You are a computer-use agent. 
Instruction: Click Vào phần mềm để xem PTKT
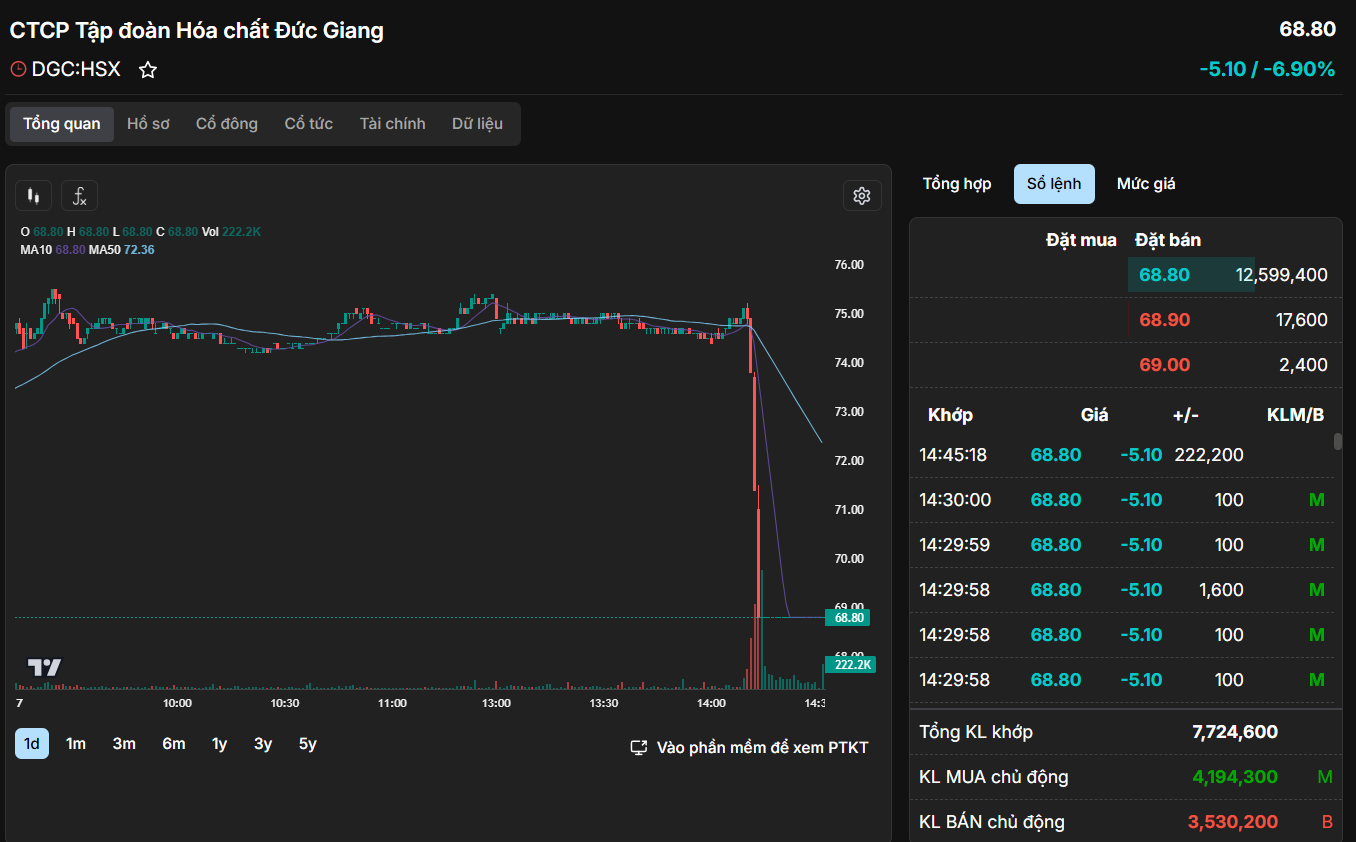click(762, 748)
